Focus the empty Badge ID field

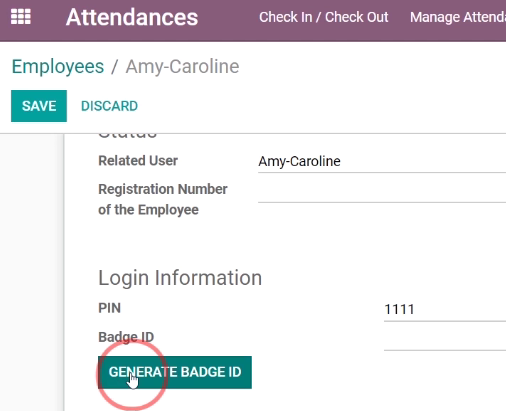tap(445, 339)
